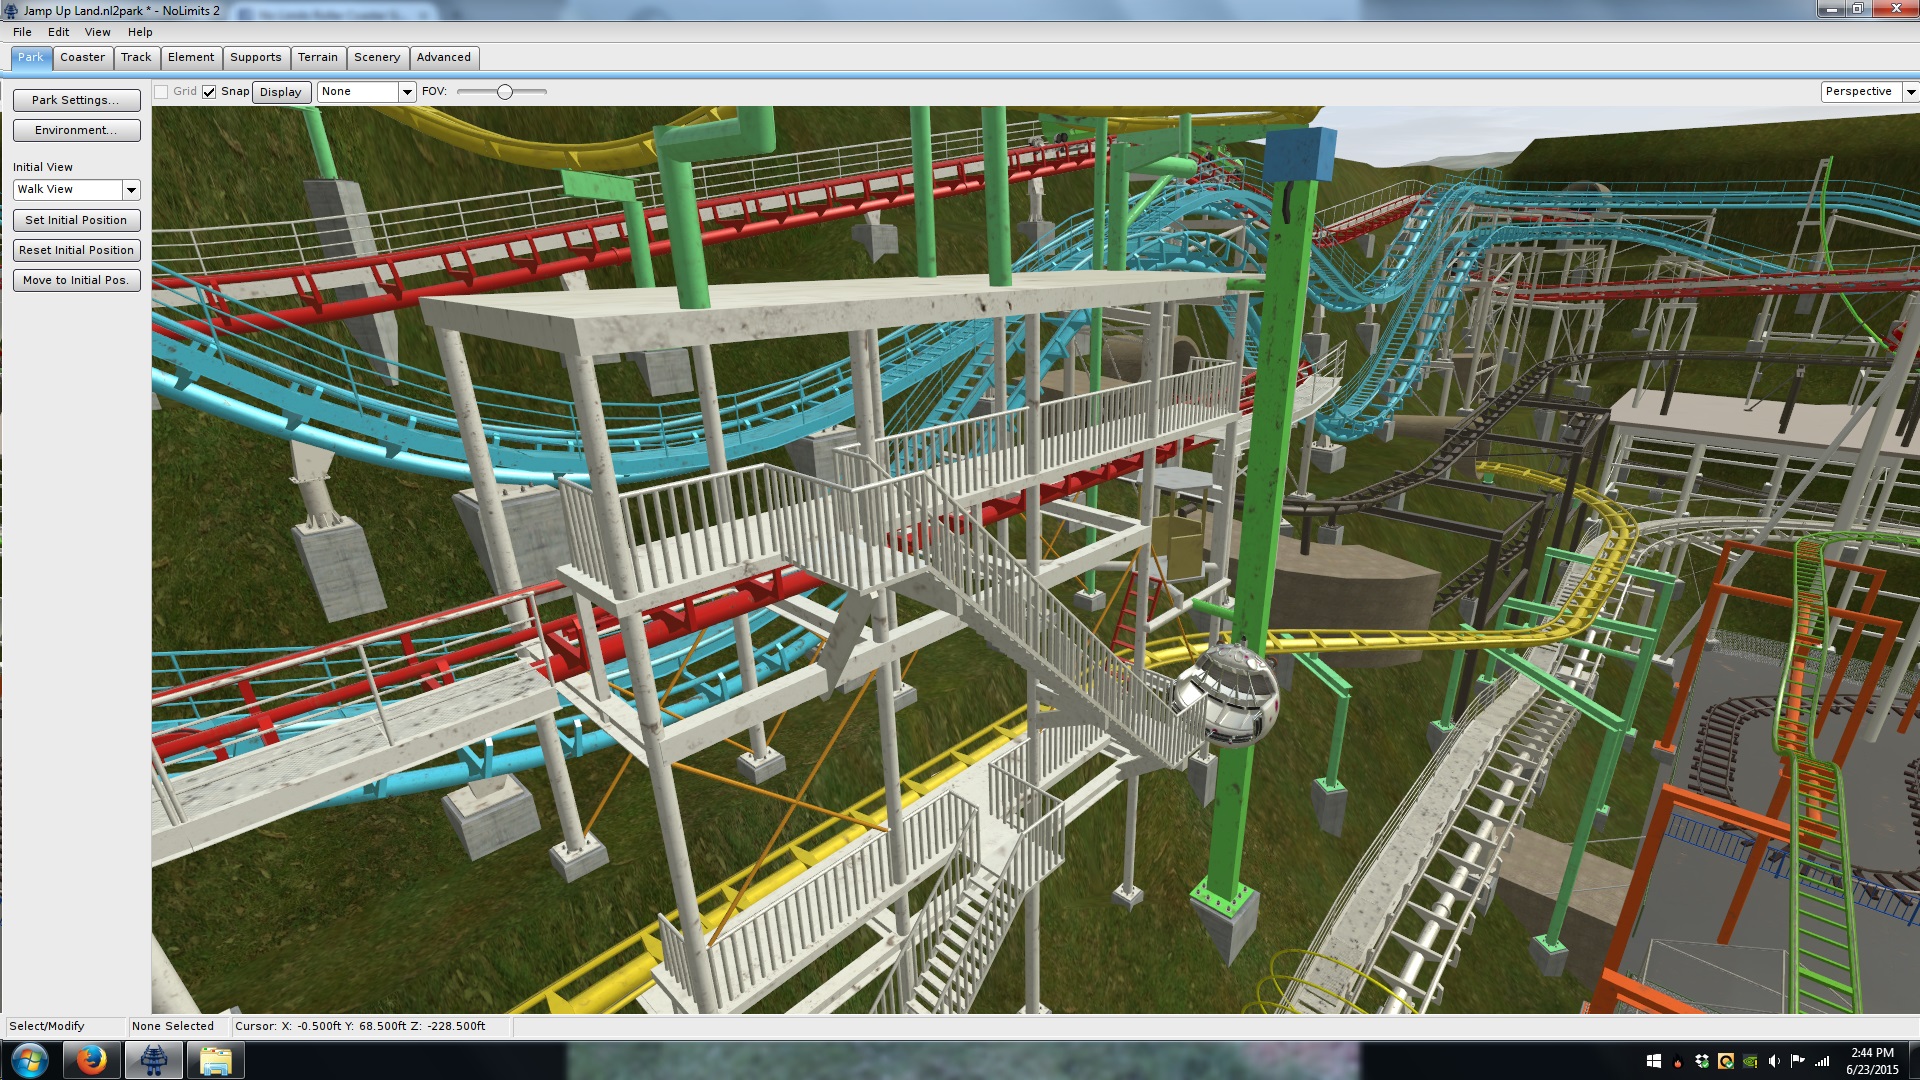Screen dimensions: 1920x1080
Task: Click the NoLimits 2 taskbar icon
Action: click(153, 1060)
